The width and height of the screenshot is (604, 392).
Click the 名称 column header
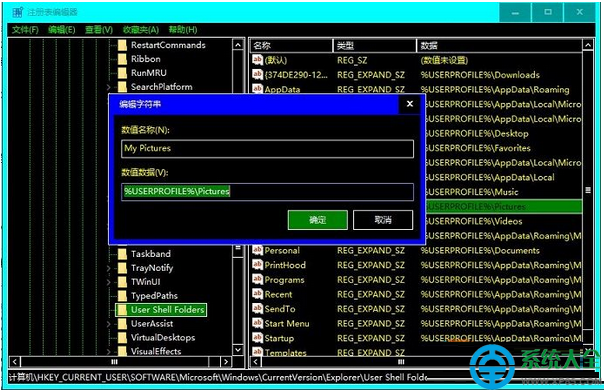[x=291, y=46]
